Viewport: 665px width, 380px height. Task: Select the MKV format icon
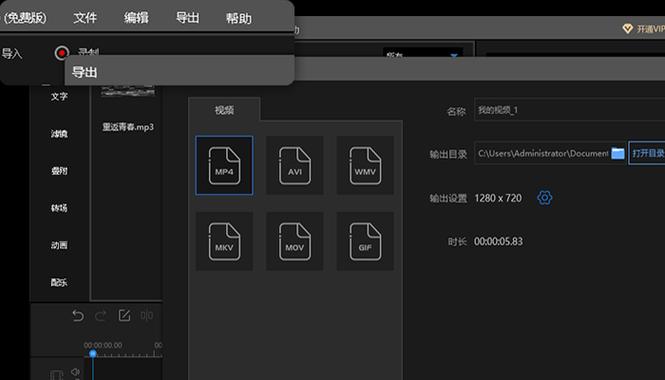coord(224,241)
